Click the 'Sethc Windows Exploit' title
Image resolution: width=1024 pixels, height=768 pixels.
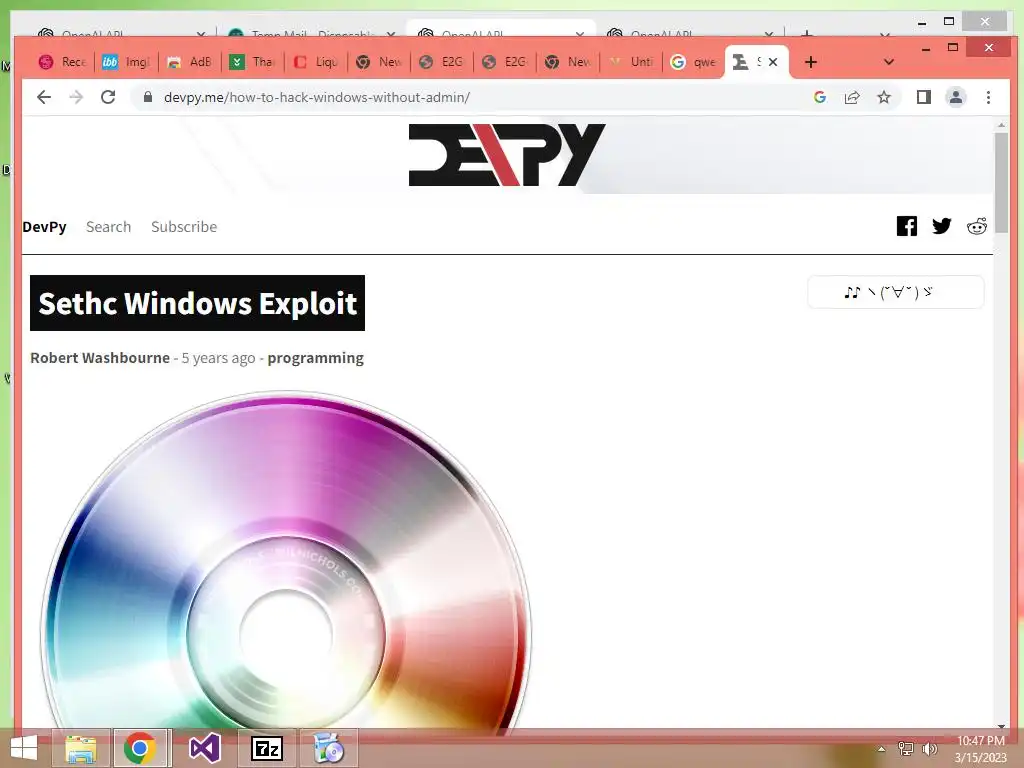click(x=197, y=303)
